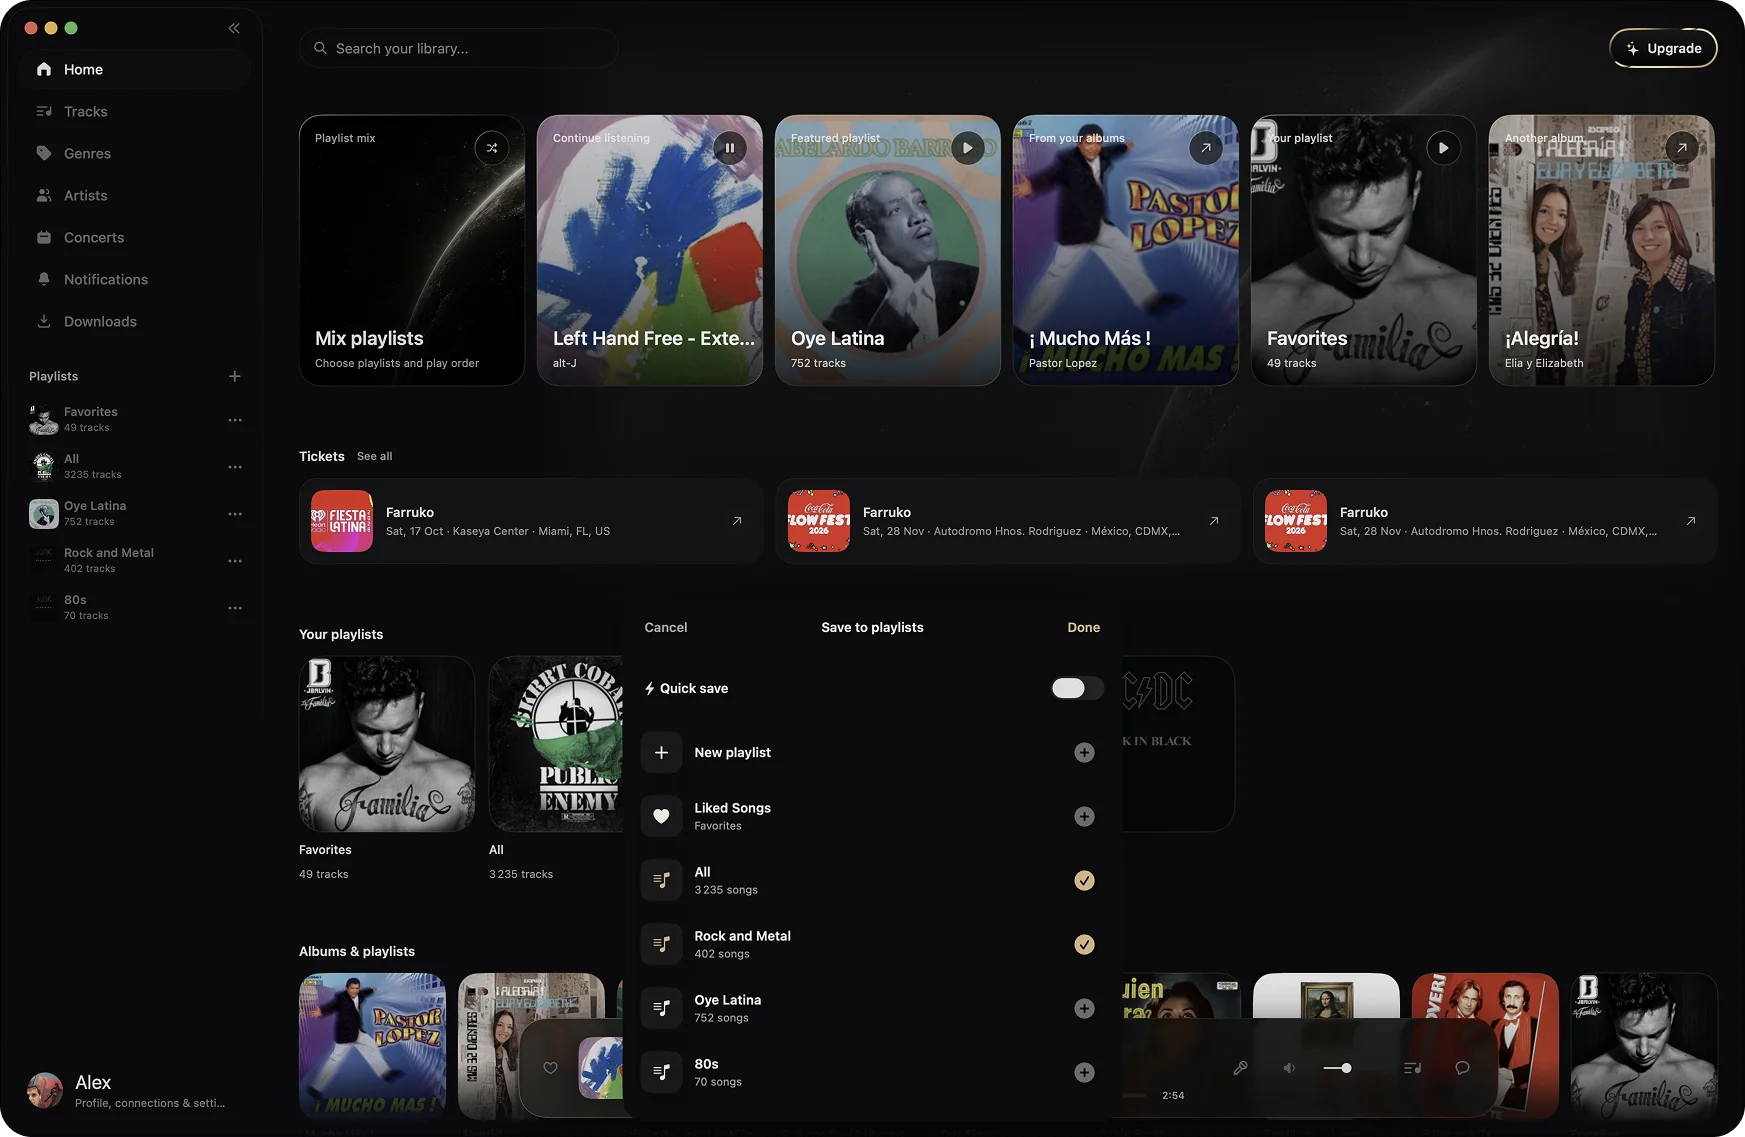Screen dimensions: 1745x1137
Task: Click the Upgrade button
Action: (x=1663, y=48)
